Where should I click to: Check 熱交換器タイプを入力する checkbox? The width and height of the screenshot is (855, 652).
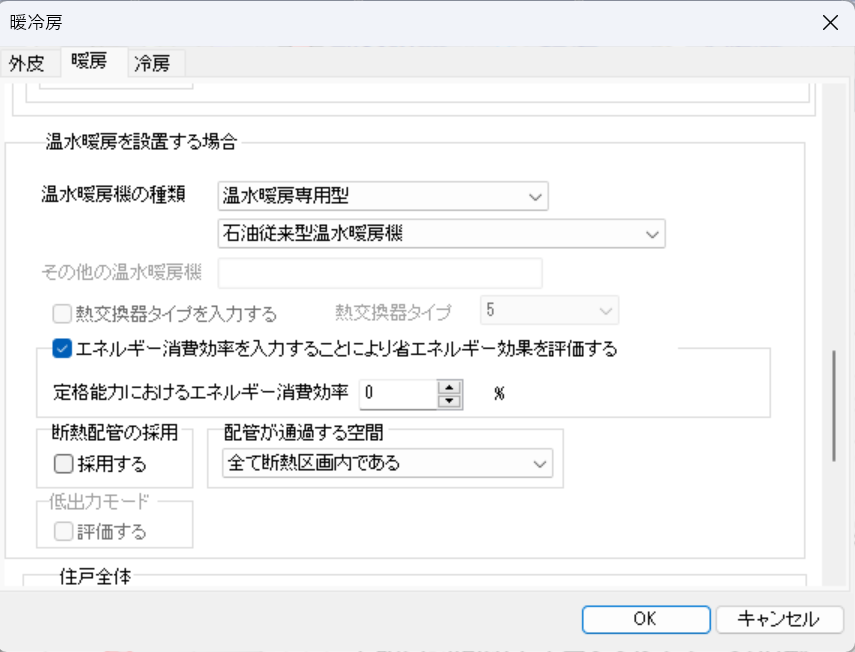pos(62,313)
